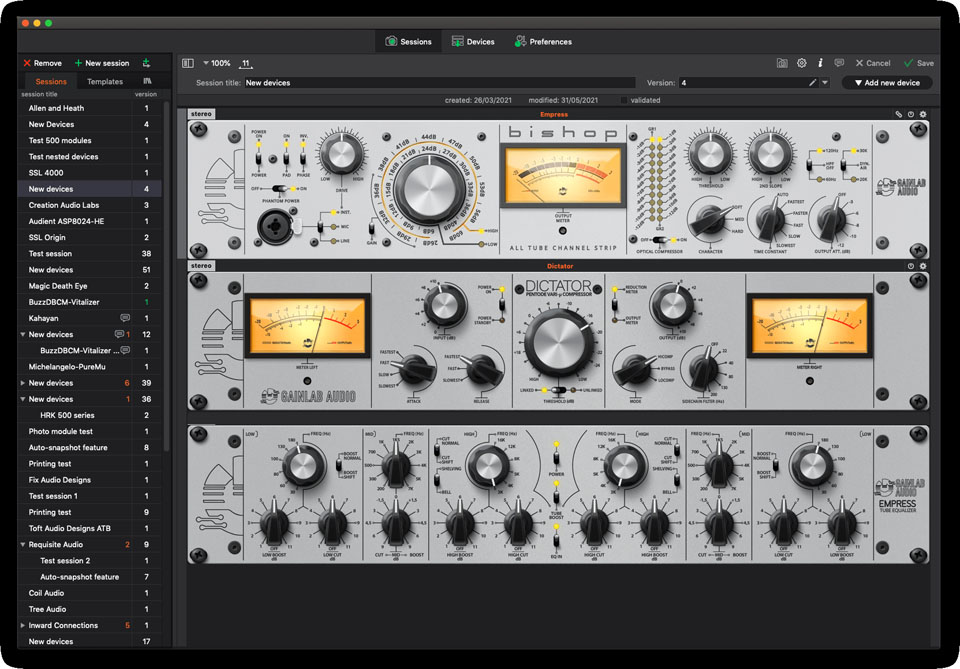The height and width of the screenshot is (669, 960).
Task: Open session settings gear icon
Action: [801, 63]
